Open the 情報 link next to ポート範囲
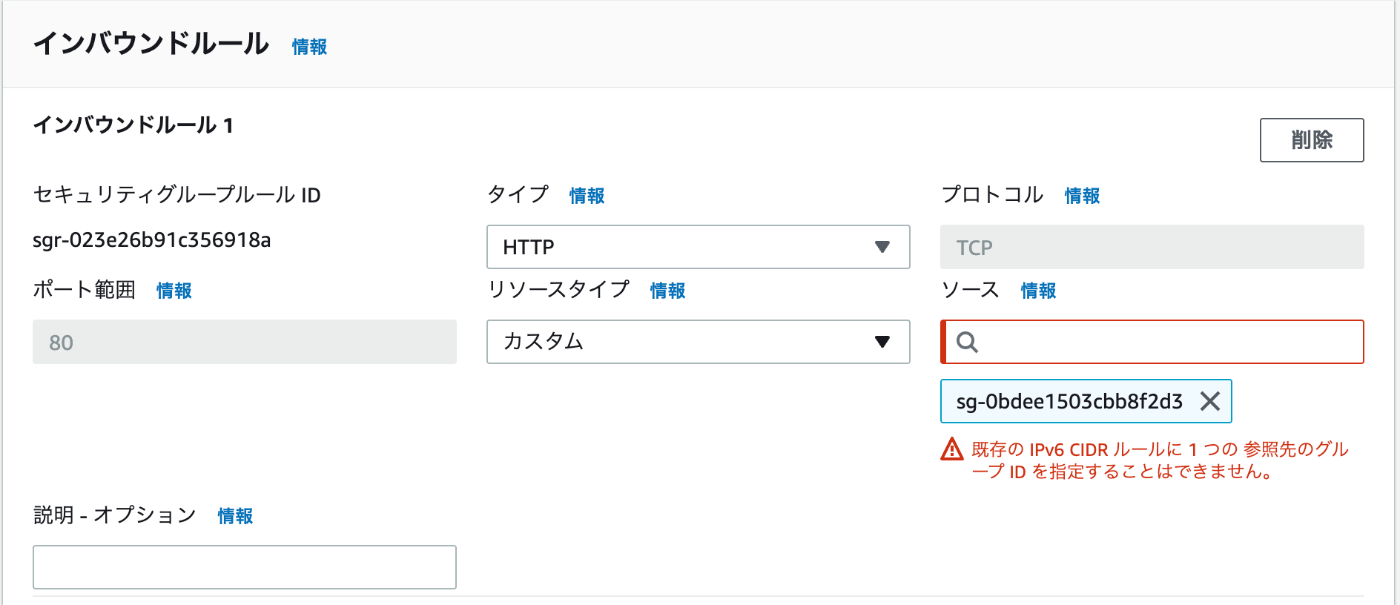1400x605 pixels. [x=174, y=291]
